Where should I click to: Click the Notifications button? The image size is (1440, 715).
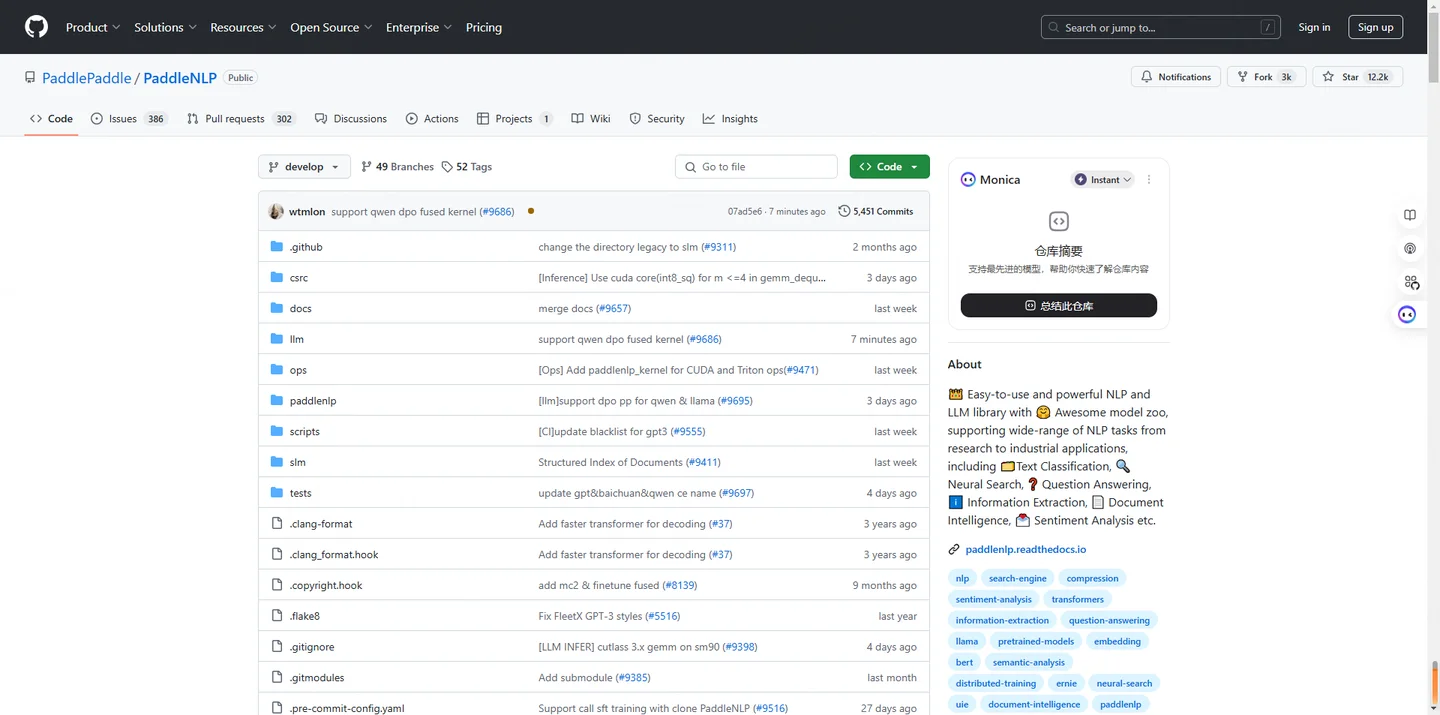(1176, 77)
